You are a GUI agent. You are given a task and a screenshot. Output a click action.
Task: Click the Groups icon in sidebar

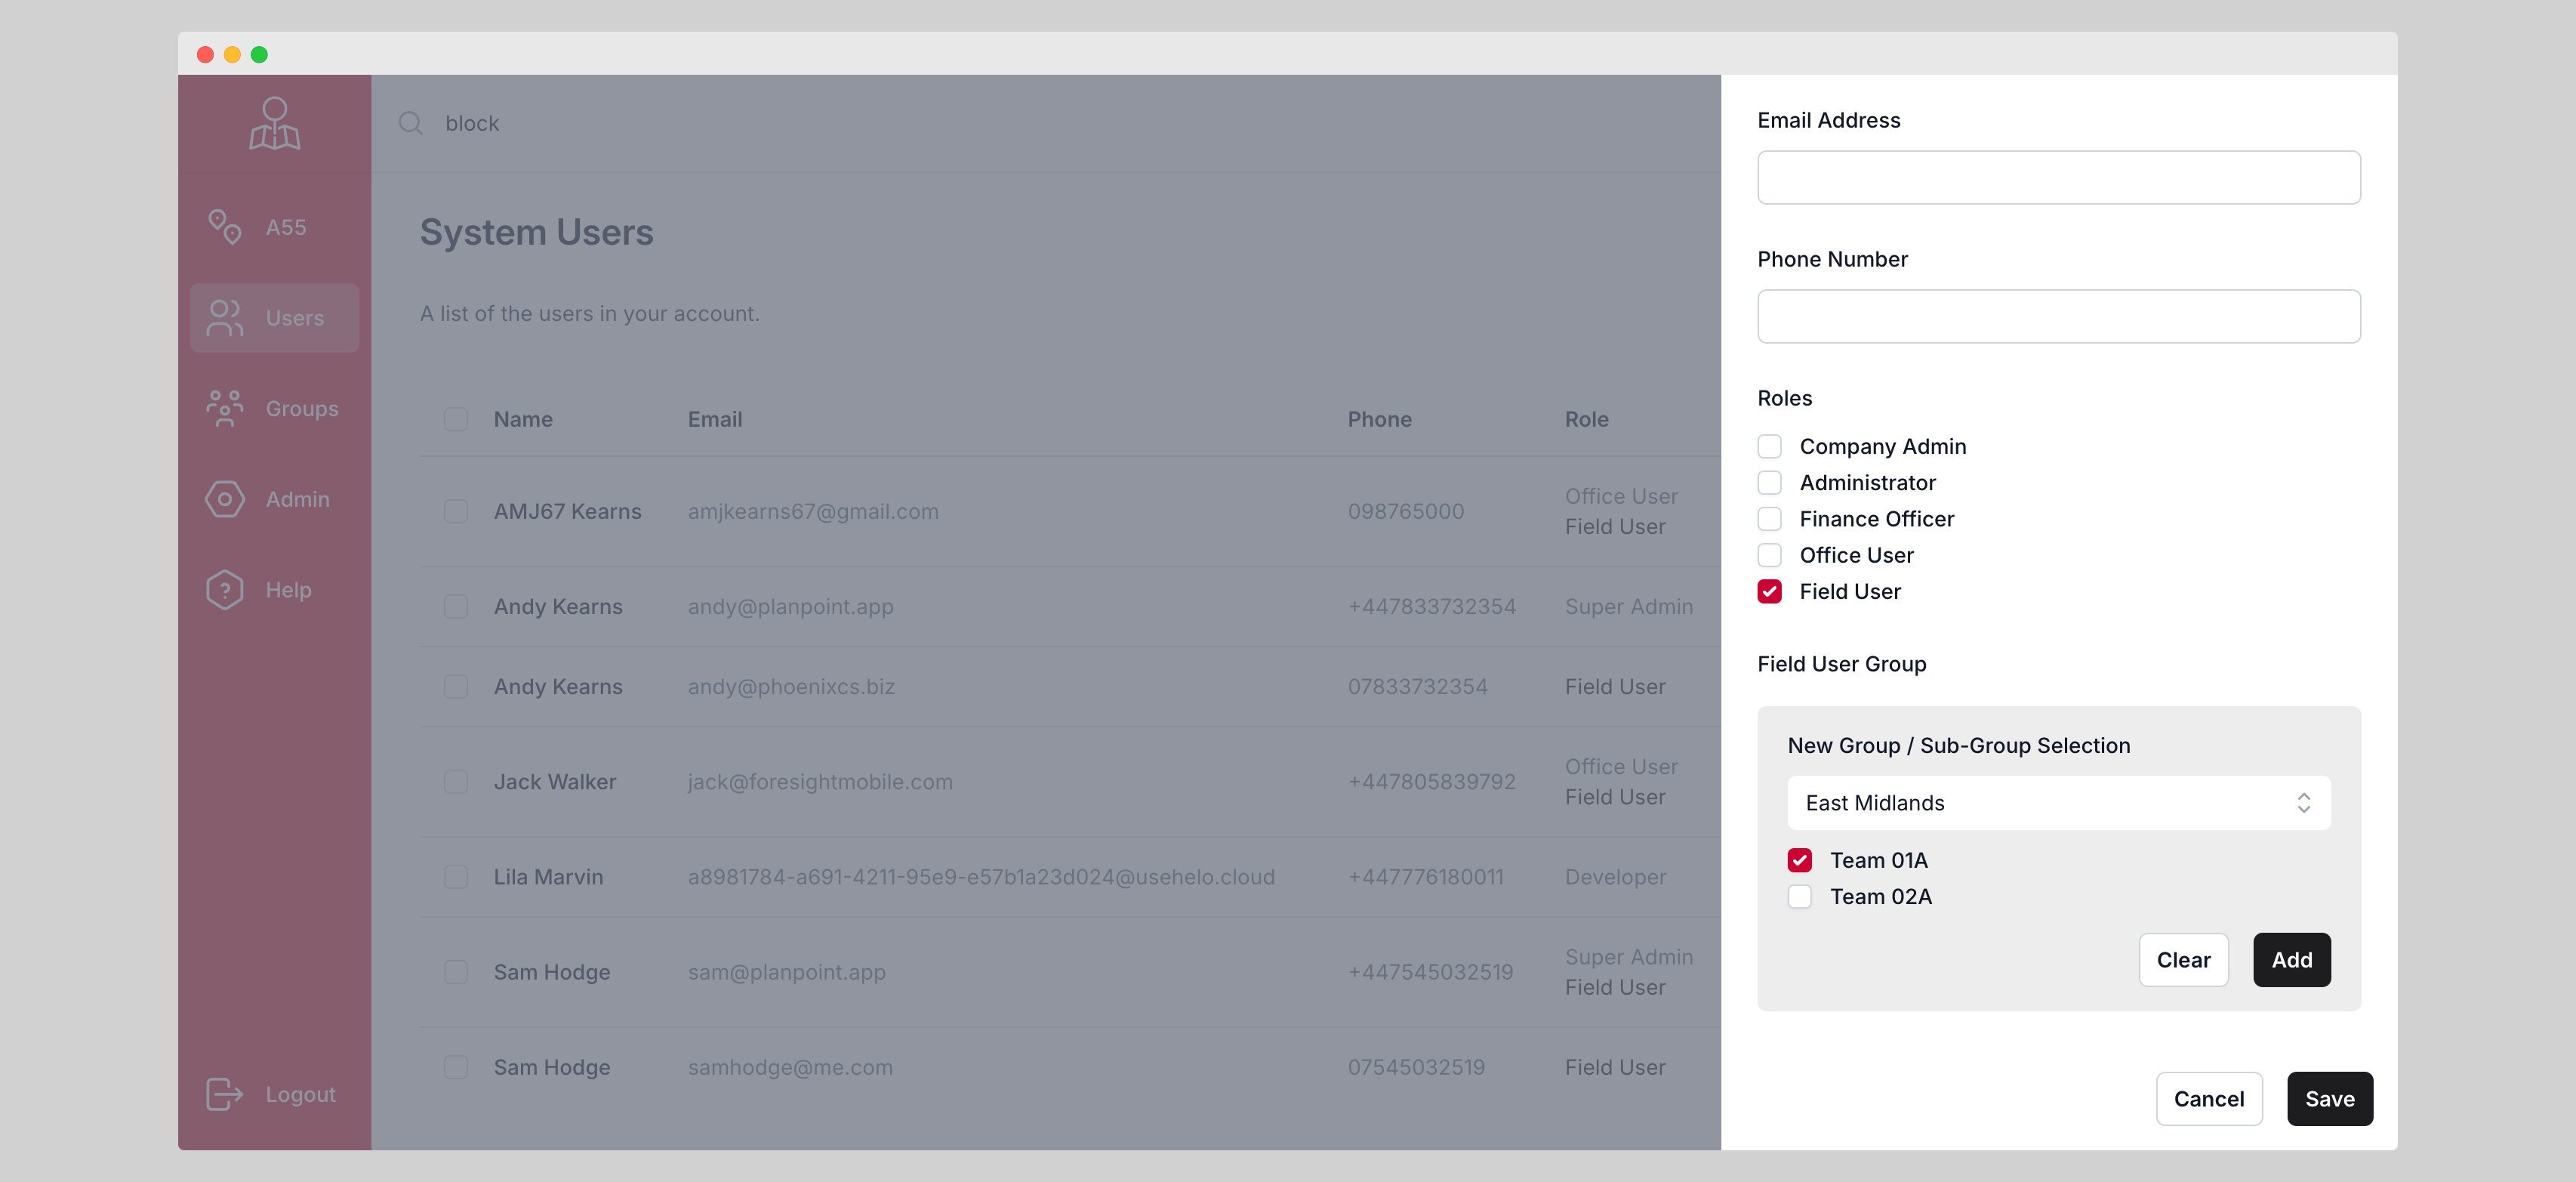click(x=224, y=408)
